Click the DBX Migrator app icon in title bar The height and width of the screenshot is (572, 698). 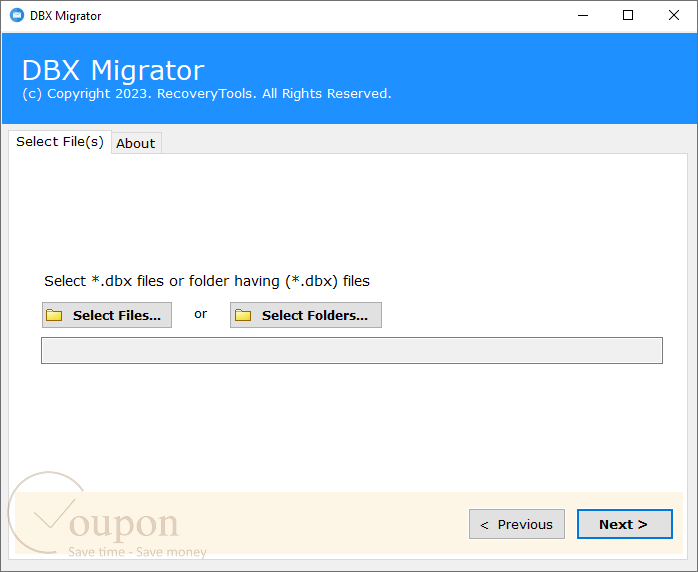click(17, 16)
